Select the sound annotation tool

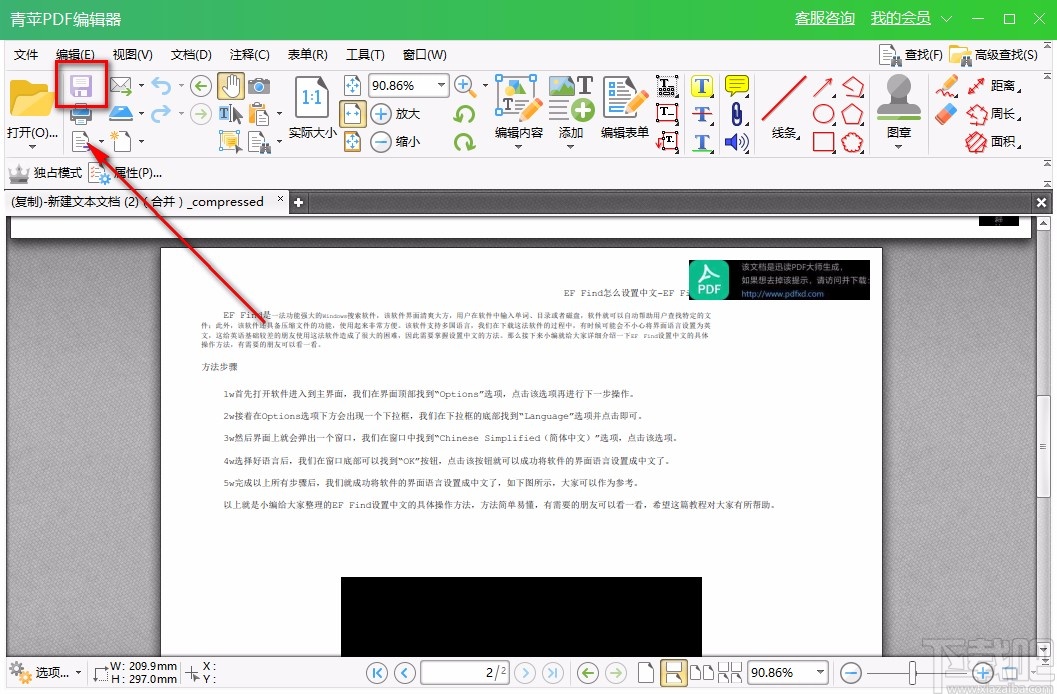point(737,141)
